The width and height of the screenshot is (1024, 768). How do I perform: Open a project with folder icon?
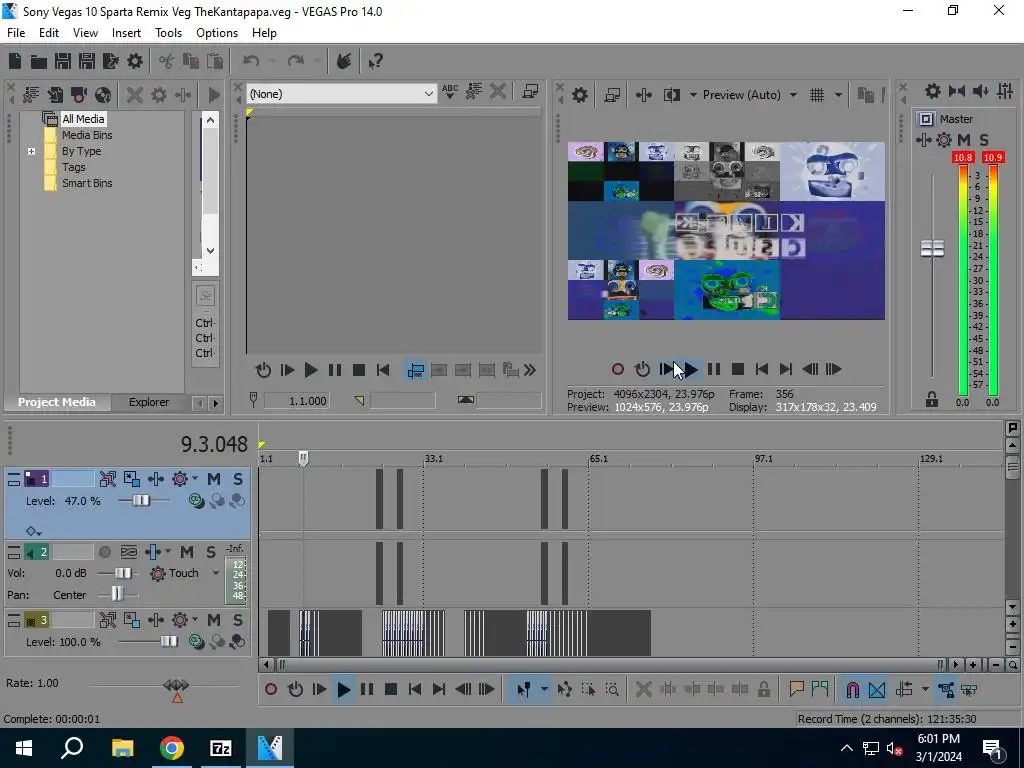pyautogui.click(x=39, y=61)
